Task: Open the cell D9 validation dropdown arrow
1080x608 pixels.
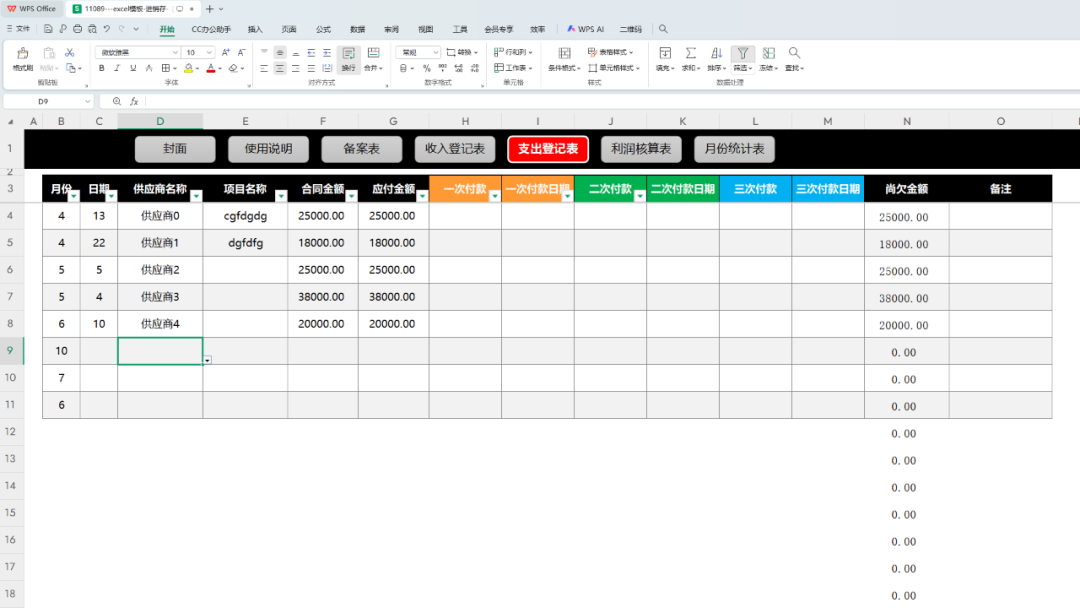Action: click(x=207, y=360)
